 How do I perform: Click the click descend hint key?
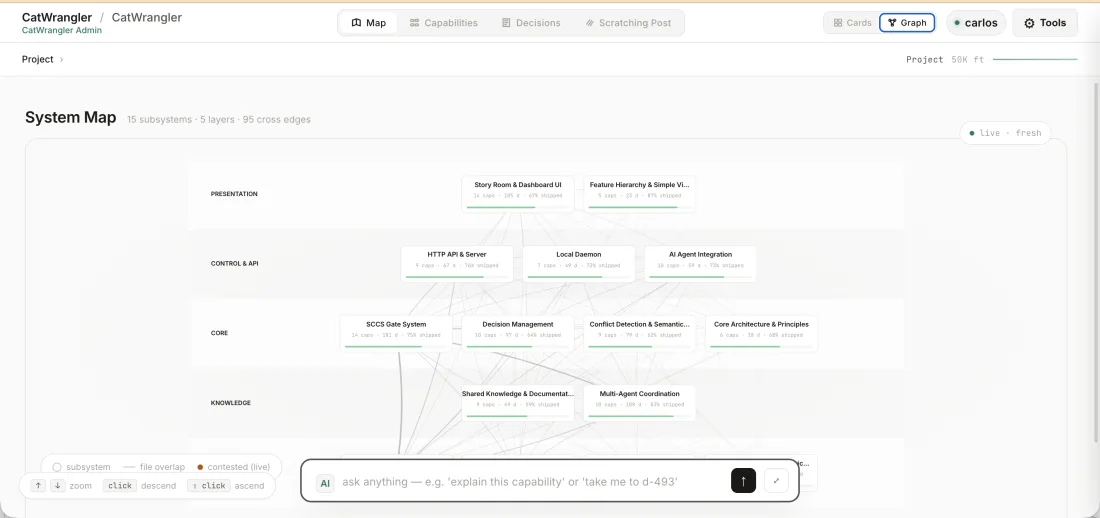119,486
